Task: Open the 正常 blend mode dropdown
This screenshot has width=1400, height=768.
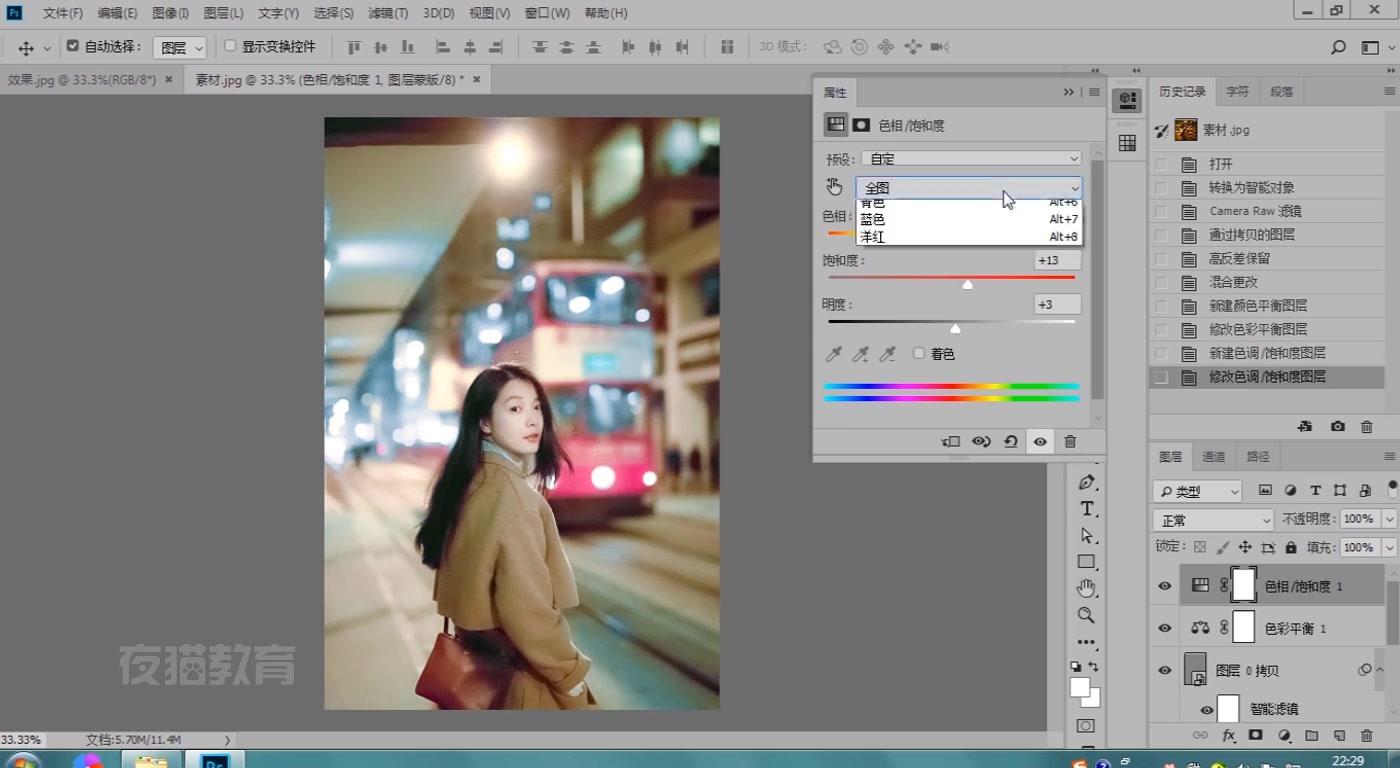Action: point(1213,520)
